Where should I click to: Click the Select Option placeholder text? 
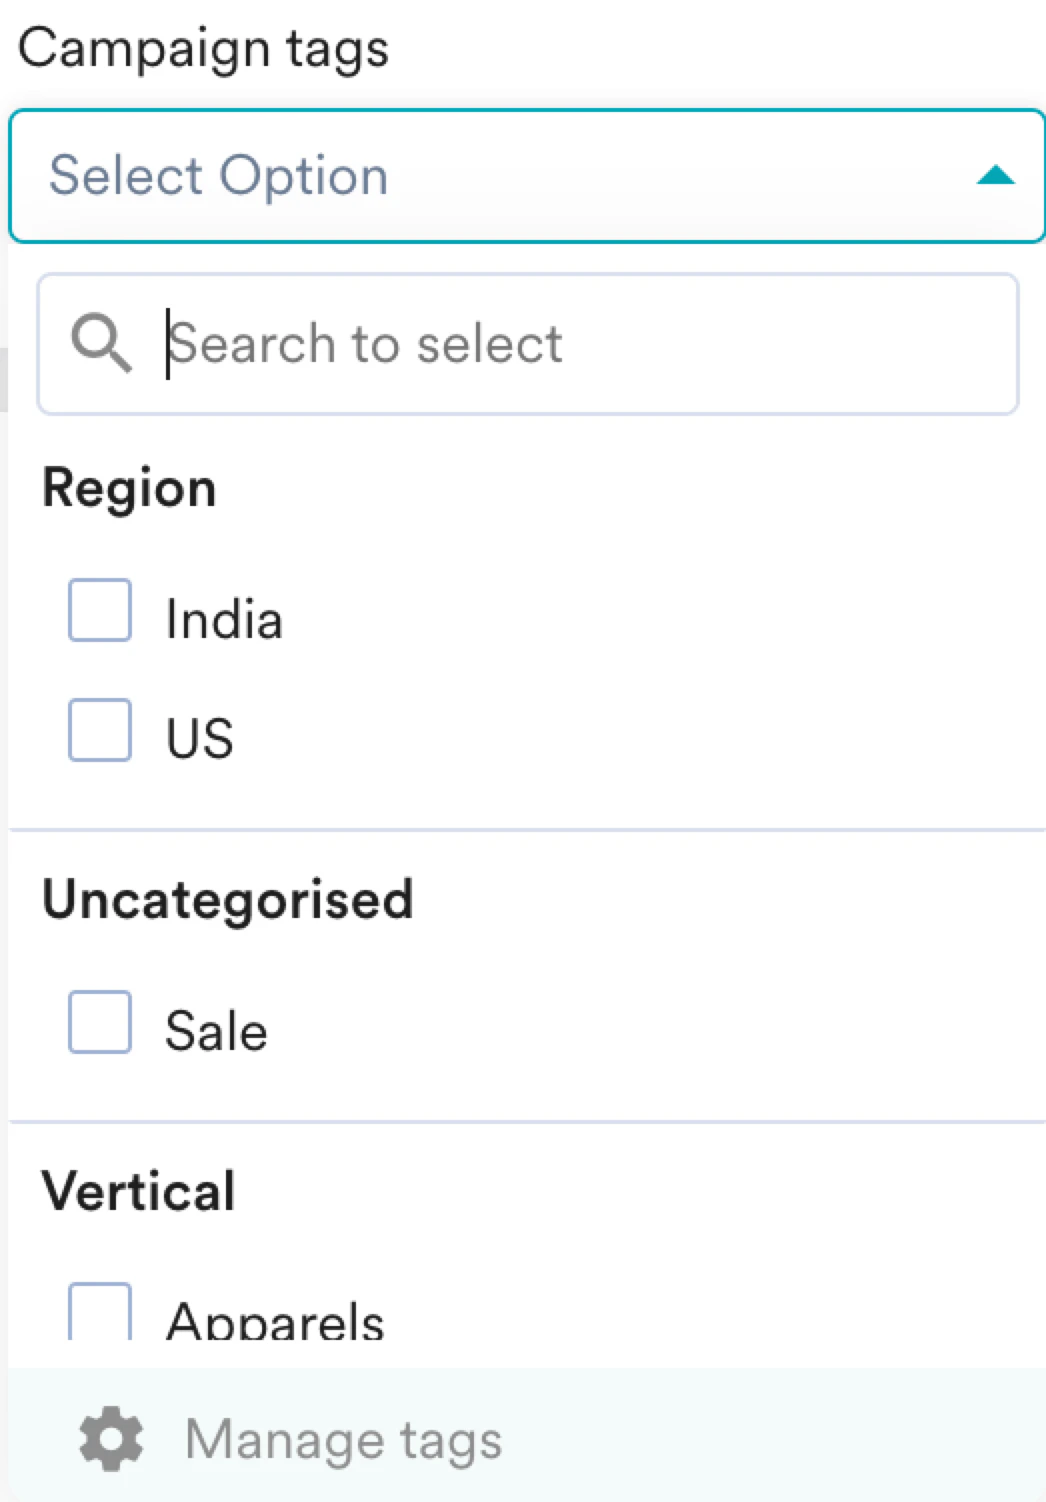pyautogui.click(x=219, y=176)
